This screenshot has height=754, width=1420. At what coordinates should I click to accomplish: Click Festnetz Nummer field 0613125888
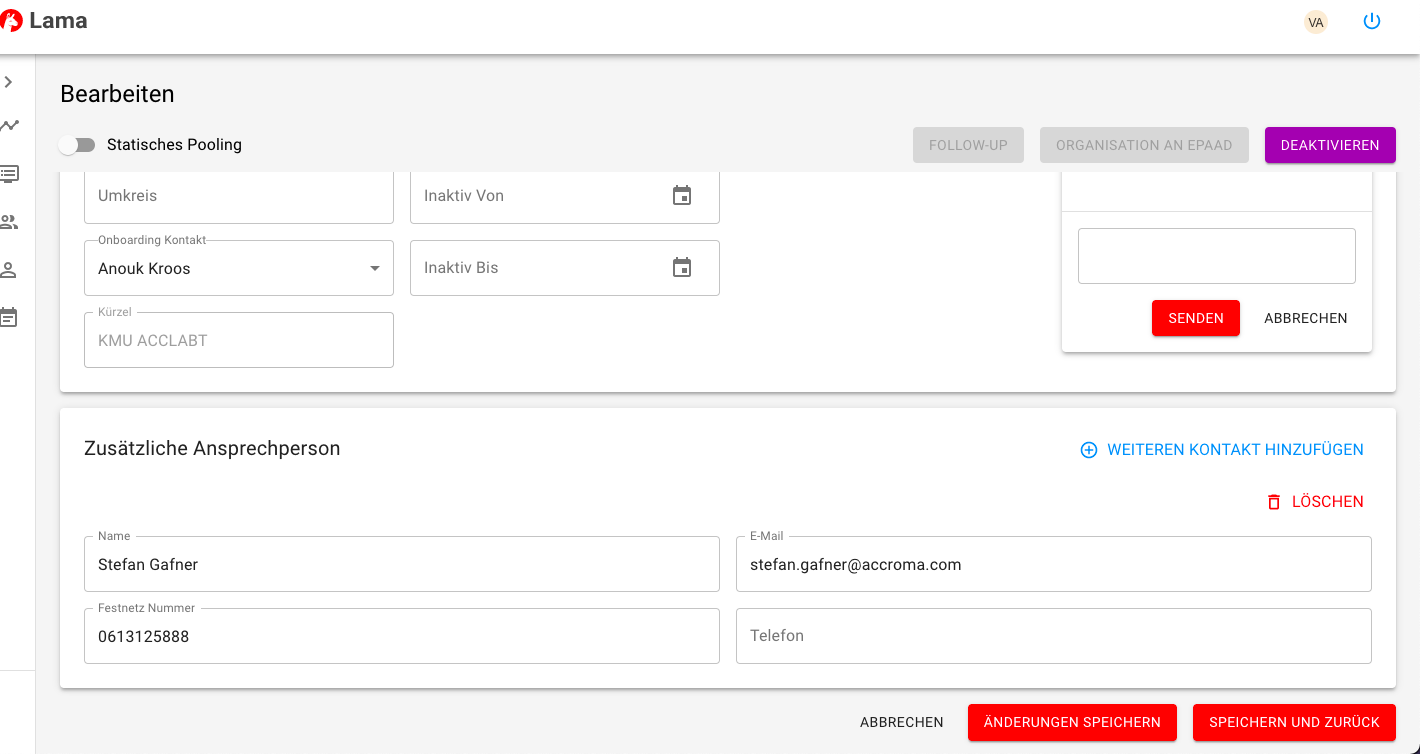click(402, 636)
